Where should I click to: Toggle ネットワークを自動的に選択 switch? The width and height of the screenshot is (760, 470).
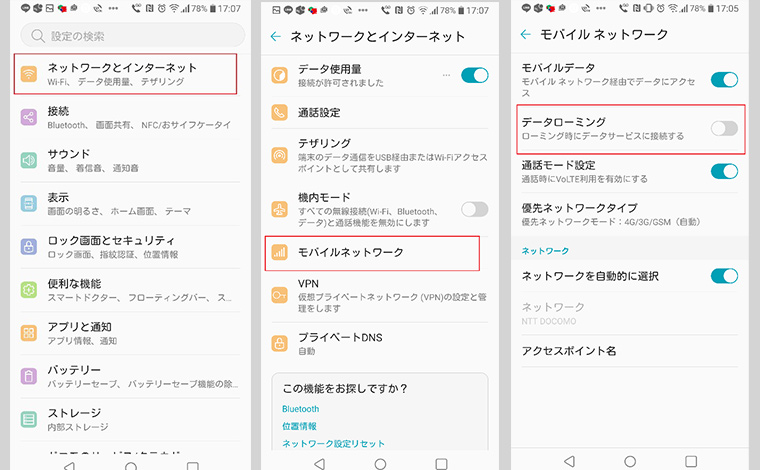(x=724, y=276)
